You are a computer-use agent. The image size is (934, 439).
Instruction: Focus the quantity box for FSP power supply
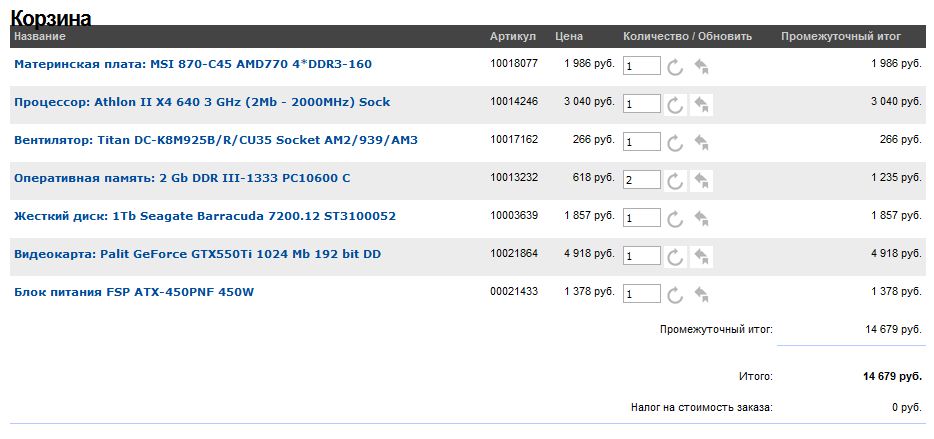click(x=641, y=294)
